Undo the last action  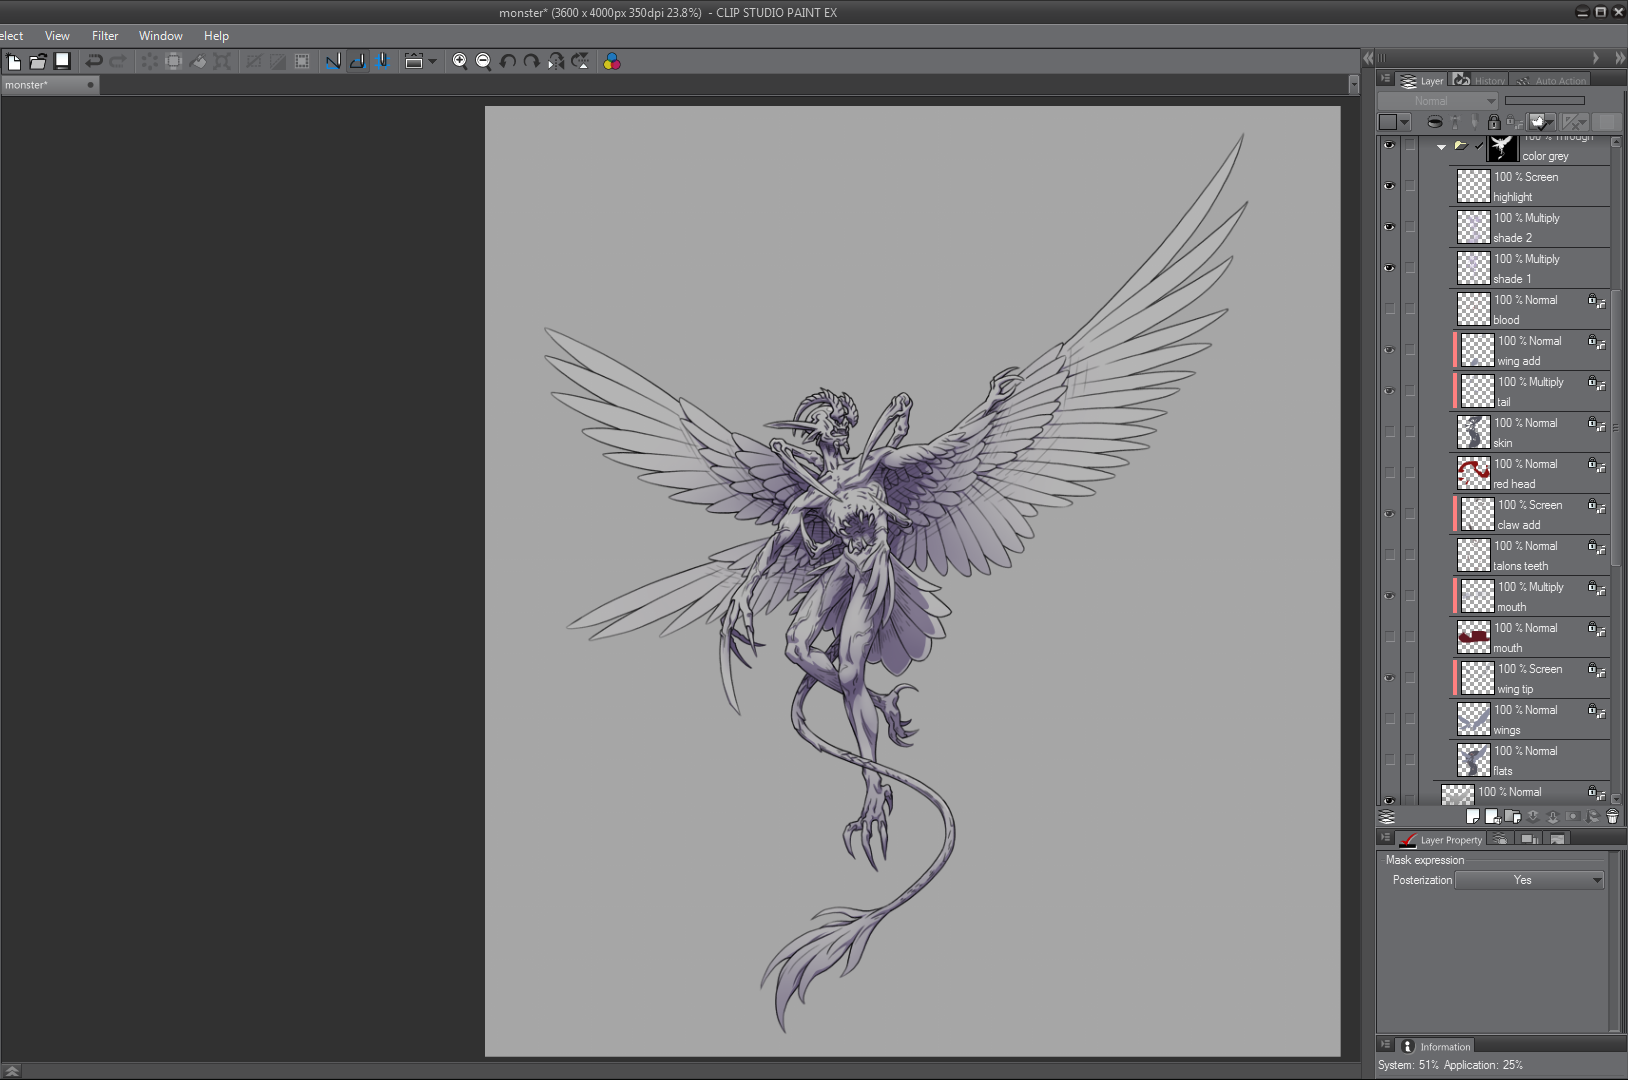(x=94, y=62)
